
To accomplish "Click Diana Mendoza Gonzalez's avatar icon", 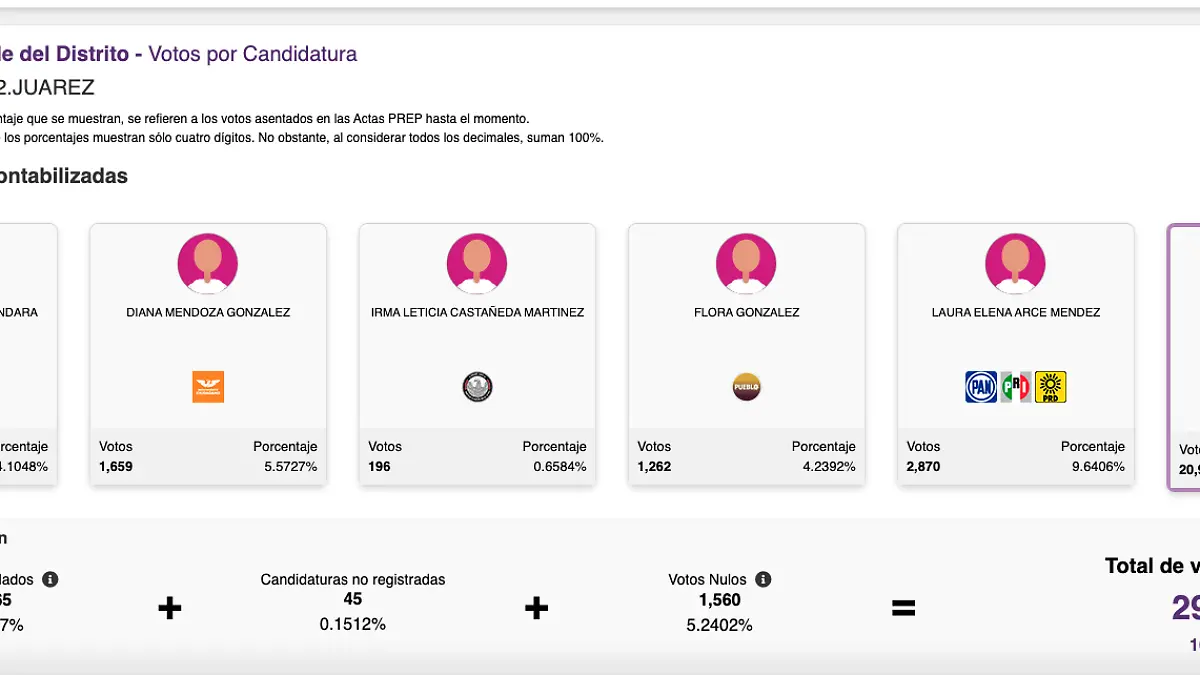I will [208, 264].
